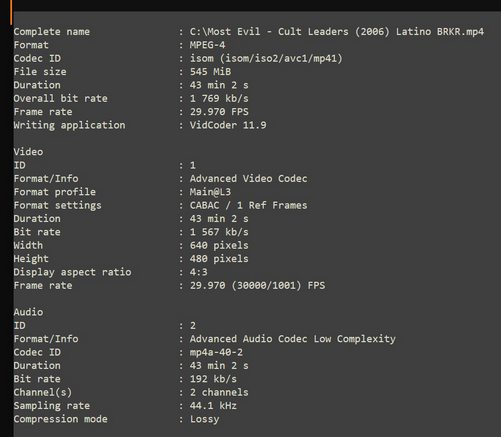Screen dimensions: 501x437
Task: Click the 29.970 (30000/1001) FPS value
Action: pyautogui.click(x=257, y=286)
